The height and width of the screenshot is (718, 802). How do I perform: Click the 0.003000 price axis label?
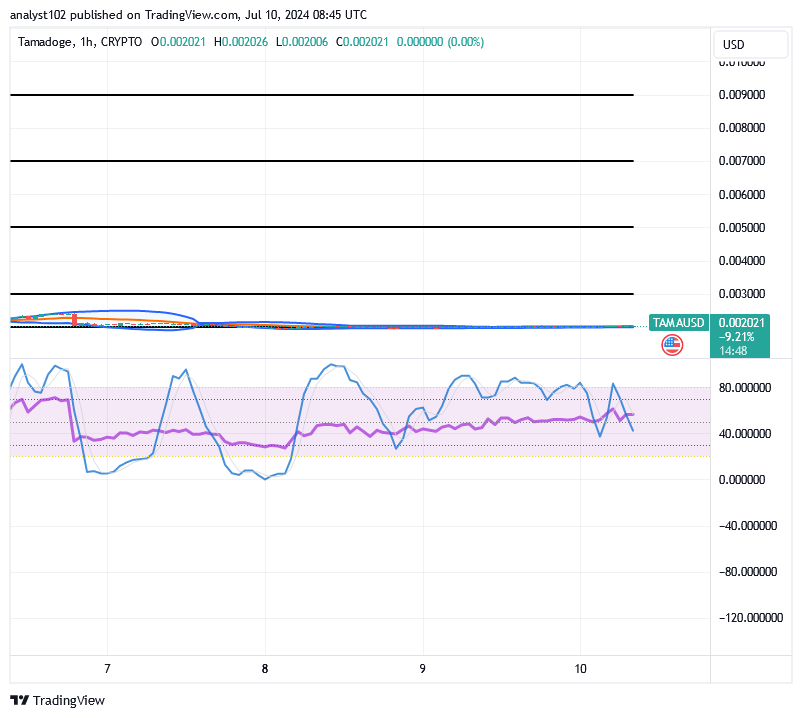(x=742, y=294)
